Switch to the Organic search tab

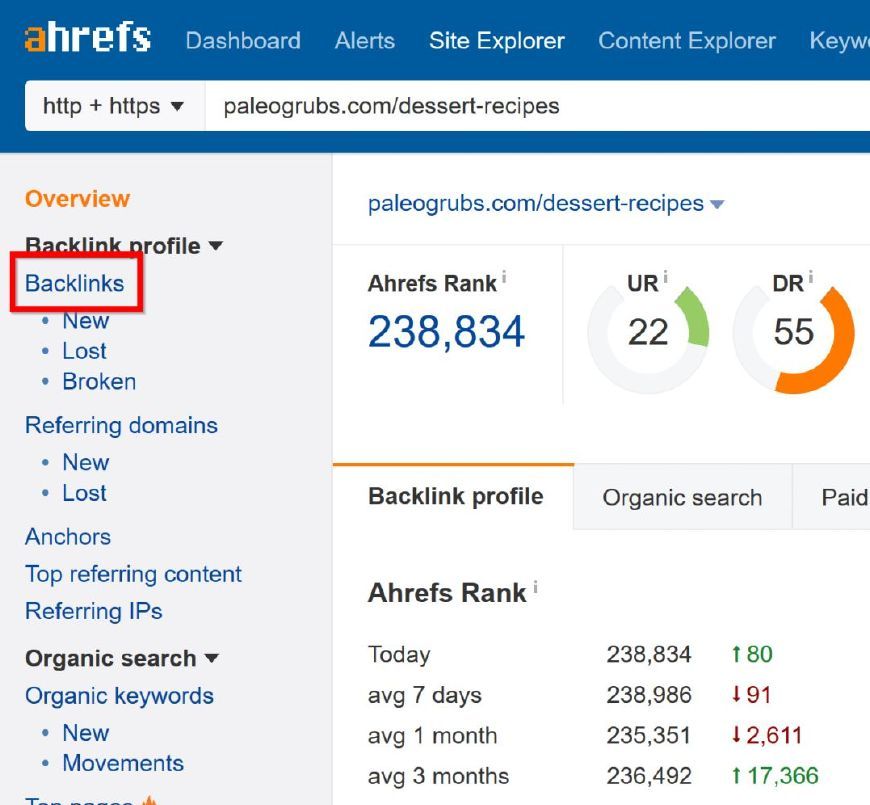(x=682, y=497)
